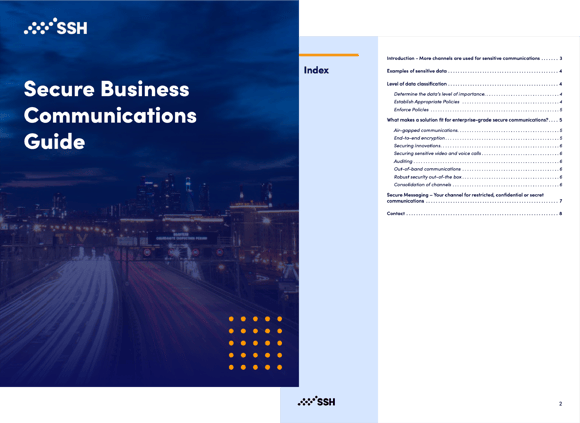580x423 pixels.
Task: Open index entry 'Auditing'
Action: 478,162
